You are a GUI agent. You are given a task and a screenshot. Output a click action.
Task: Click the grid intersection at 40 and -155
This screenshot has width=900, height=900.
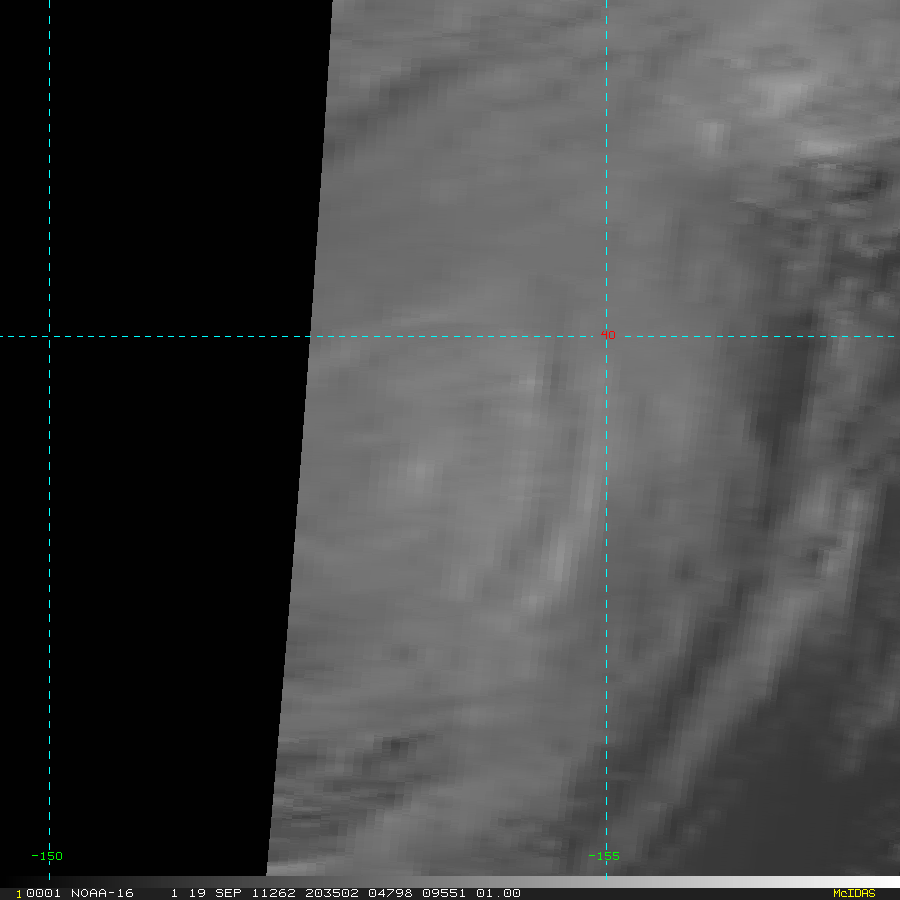[x=607, y=336]
